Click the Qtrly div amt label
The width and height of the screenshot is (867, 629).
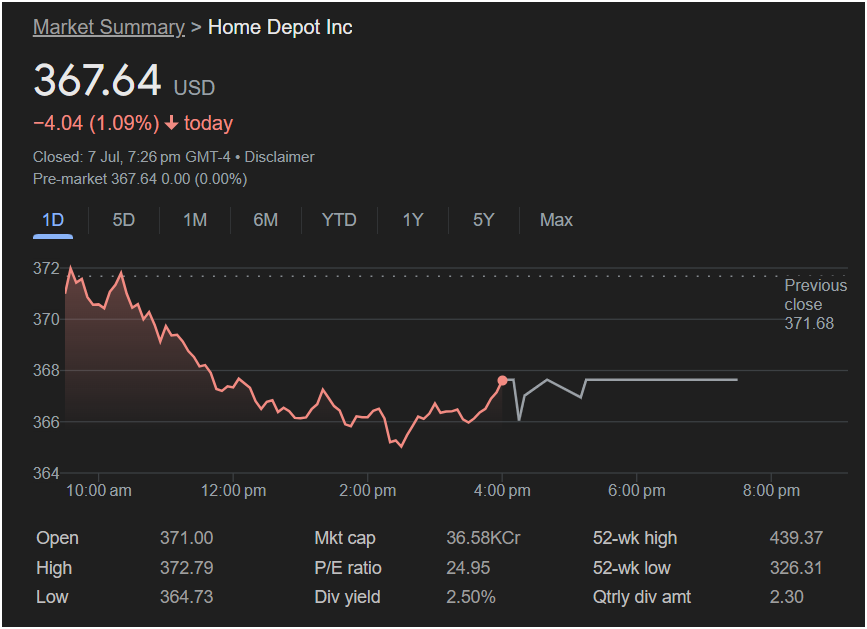click(642, 597)
